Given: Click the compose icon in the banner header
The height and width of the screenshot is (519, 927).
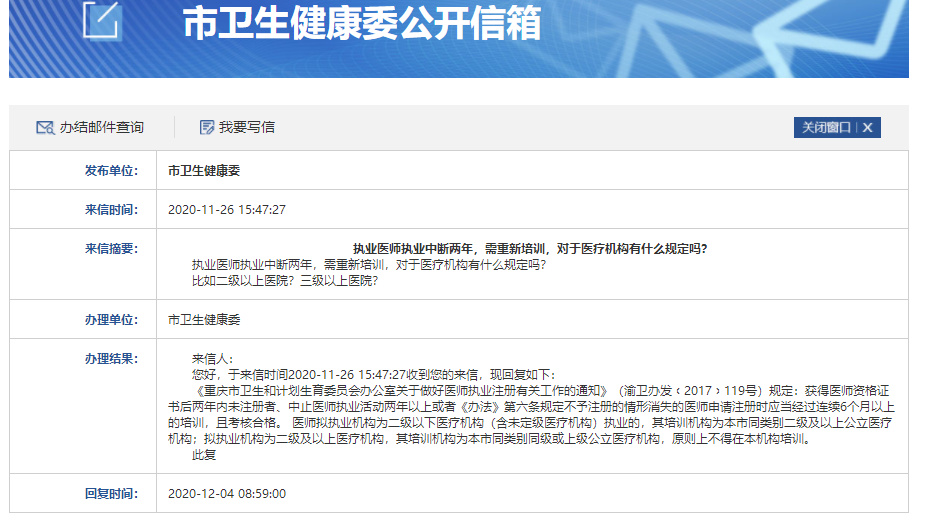Looking at the screenshot, I should pyautogui.click(x=101, y=20).
